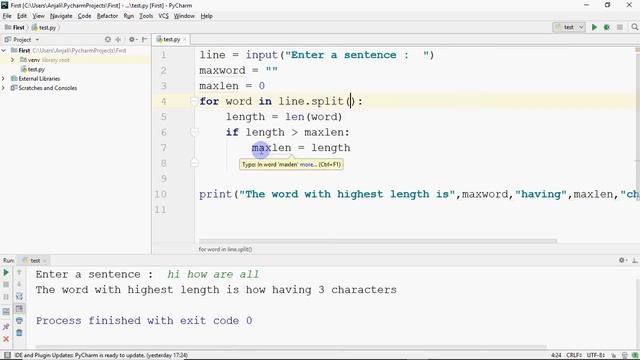This screenshot has width=640, height=360.
Task: Open the Edit menu
Action: [x=22, y=16]
